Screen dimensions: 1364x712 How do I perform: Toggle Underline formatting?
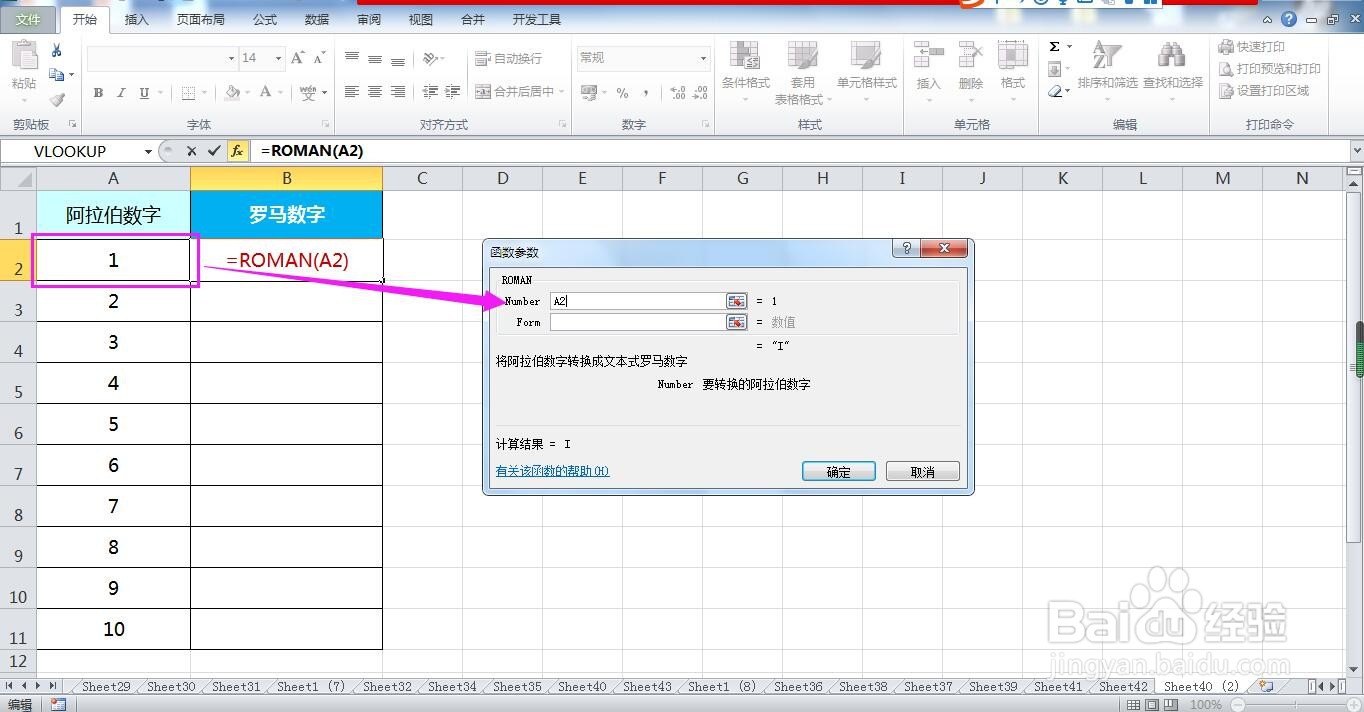[x=144, y=93]
